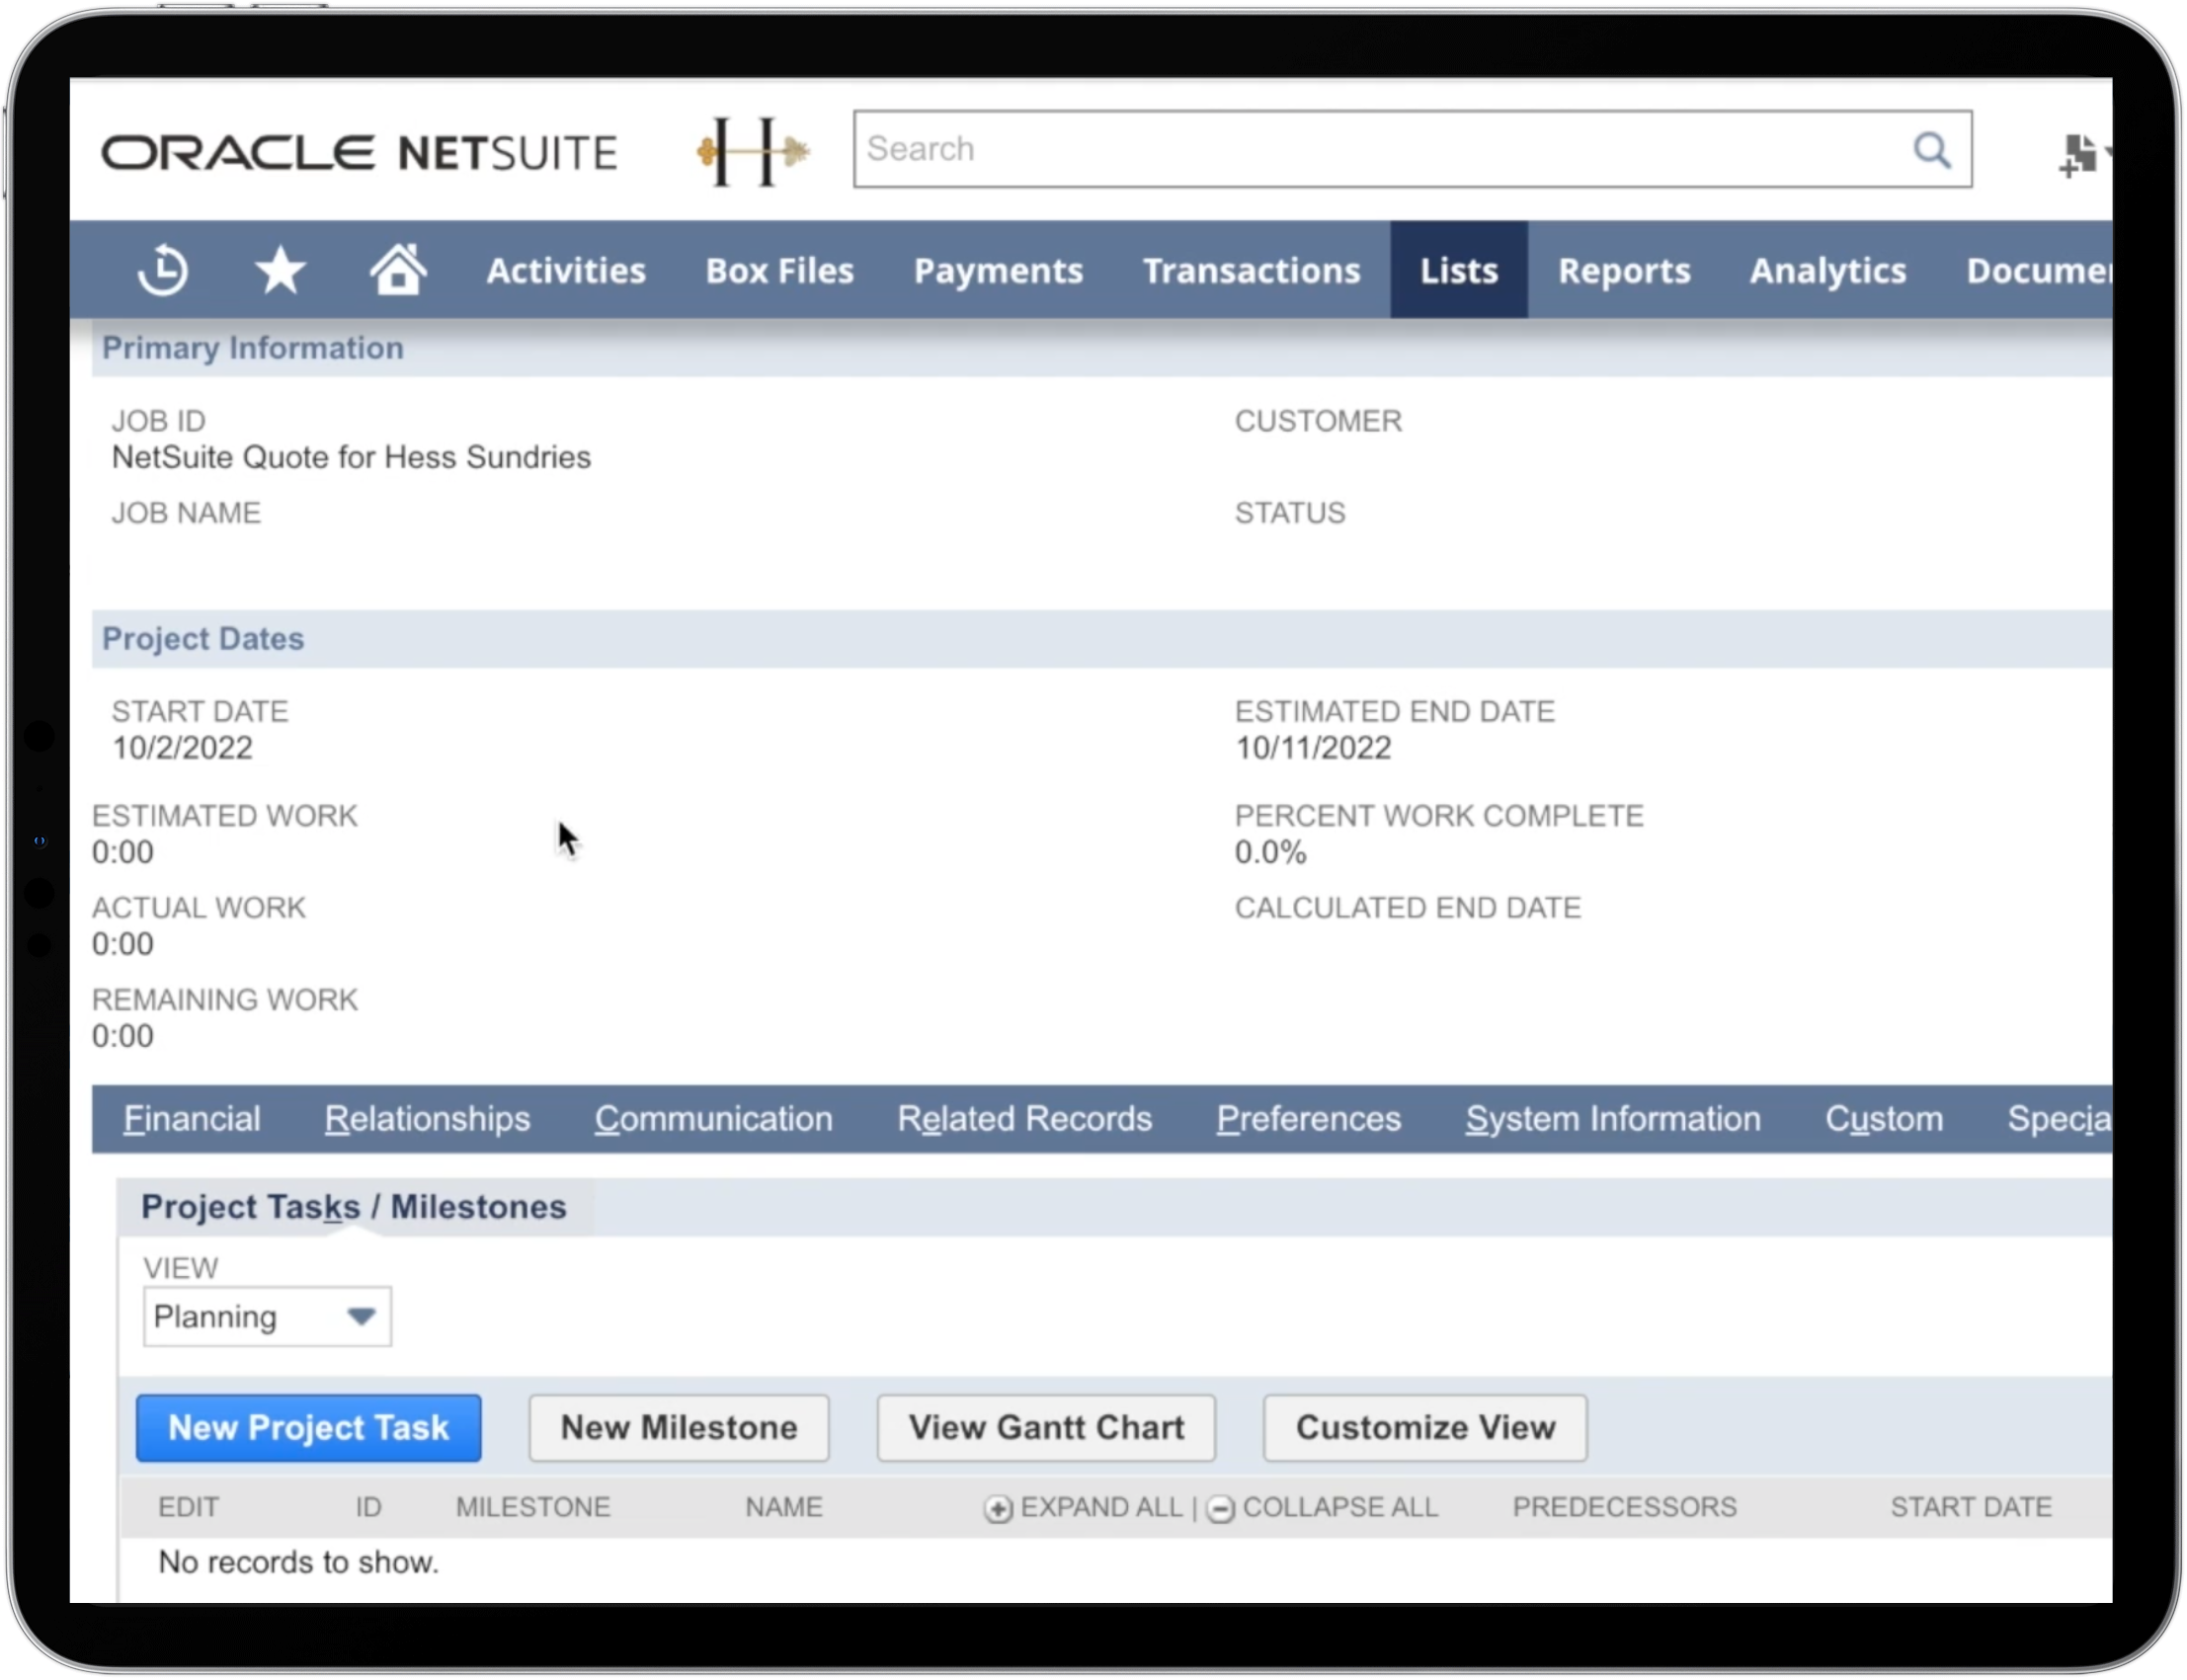Click the Hess company logo
The height and width of the screenshot is (1680, 2187).
752,150
